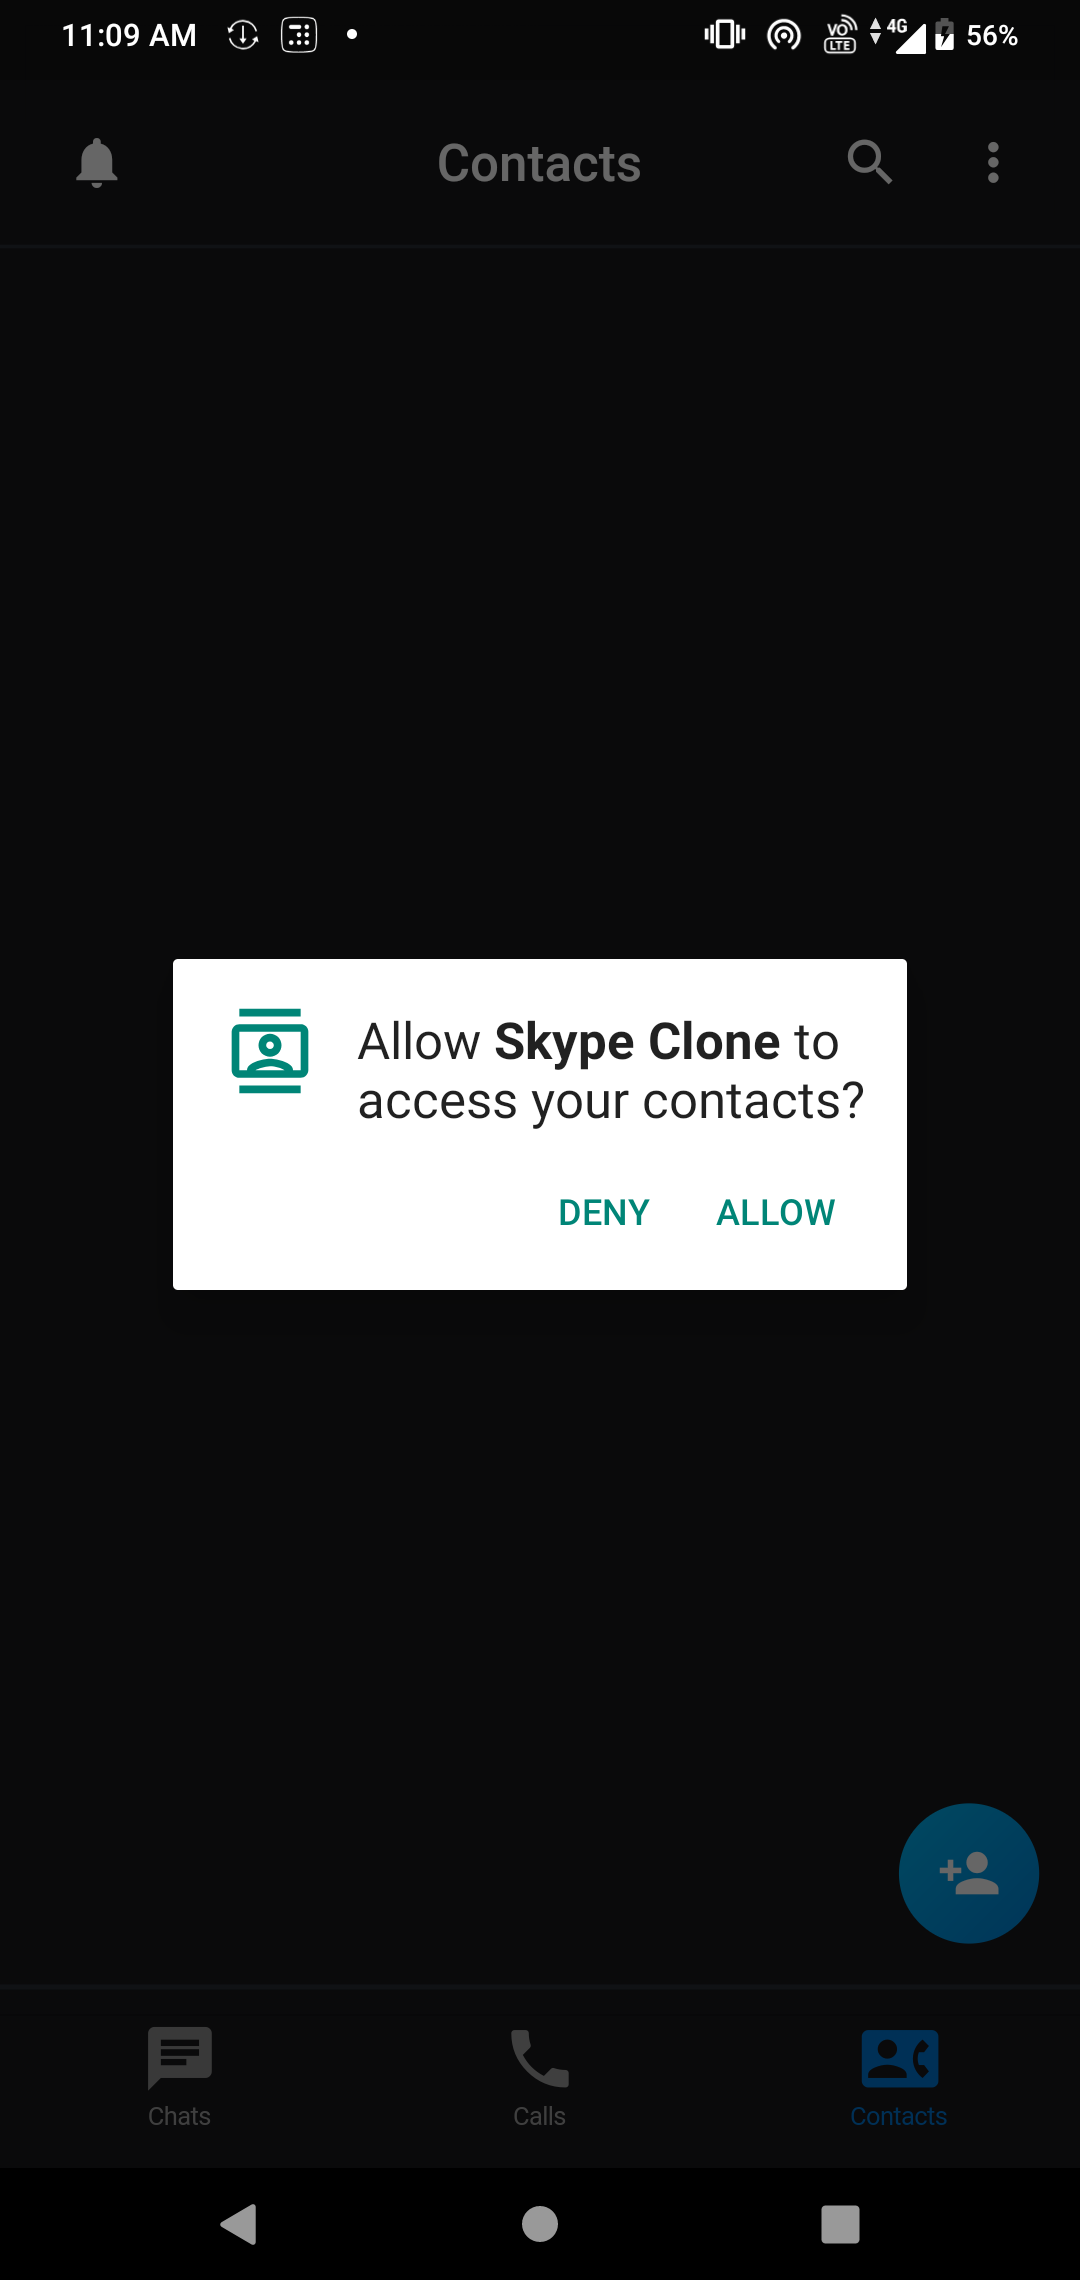Switch to the Calls tab
The width and height of the screenshot is (1080, 2280).
[x=540, y=2077]
